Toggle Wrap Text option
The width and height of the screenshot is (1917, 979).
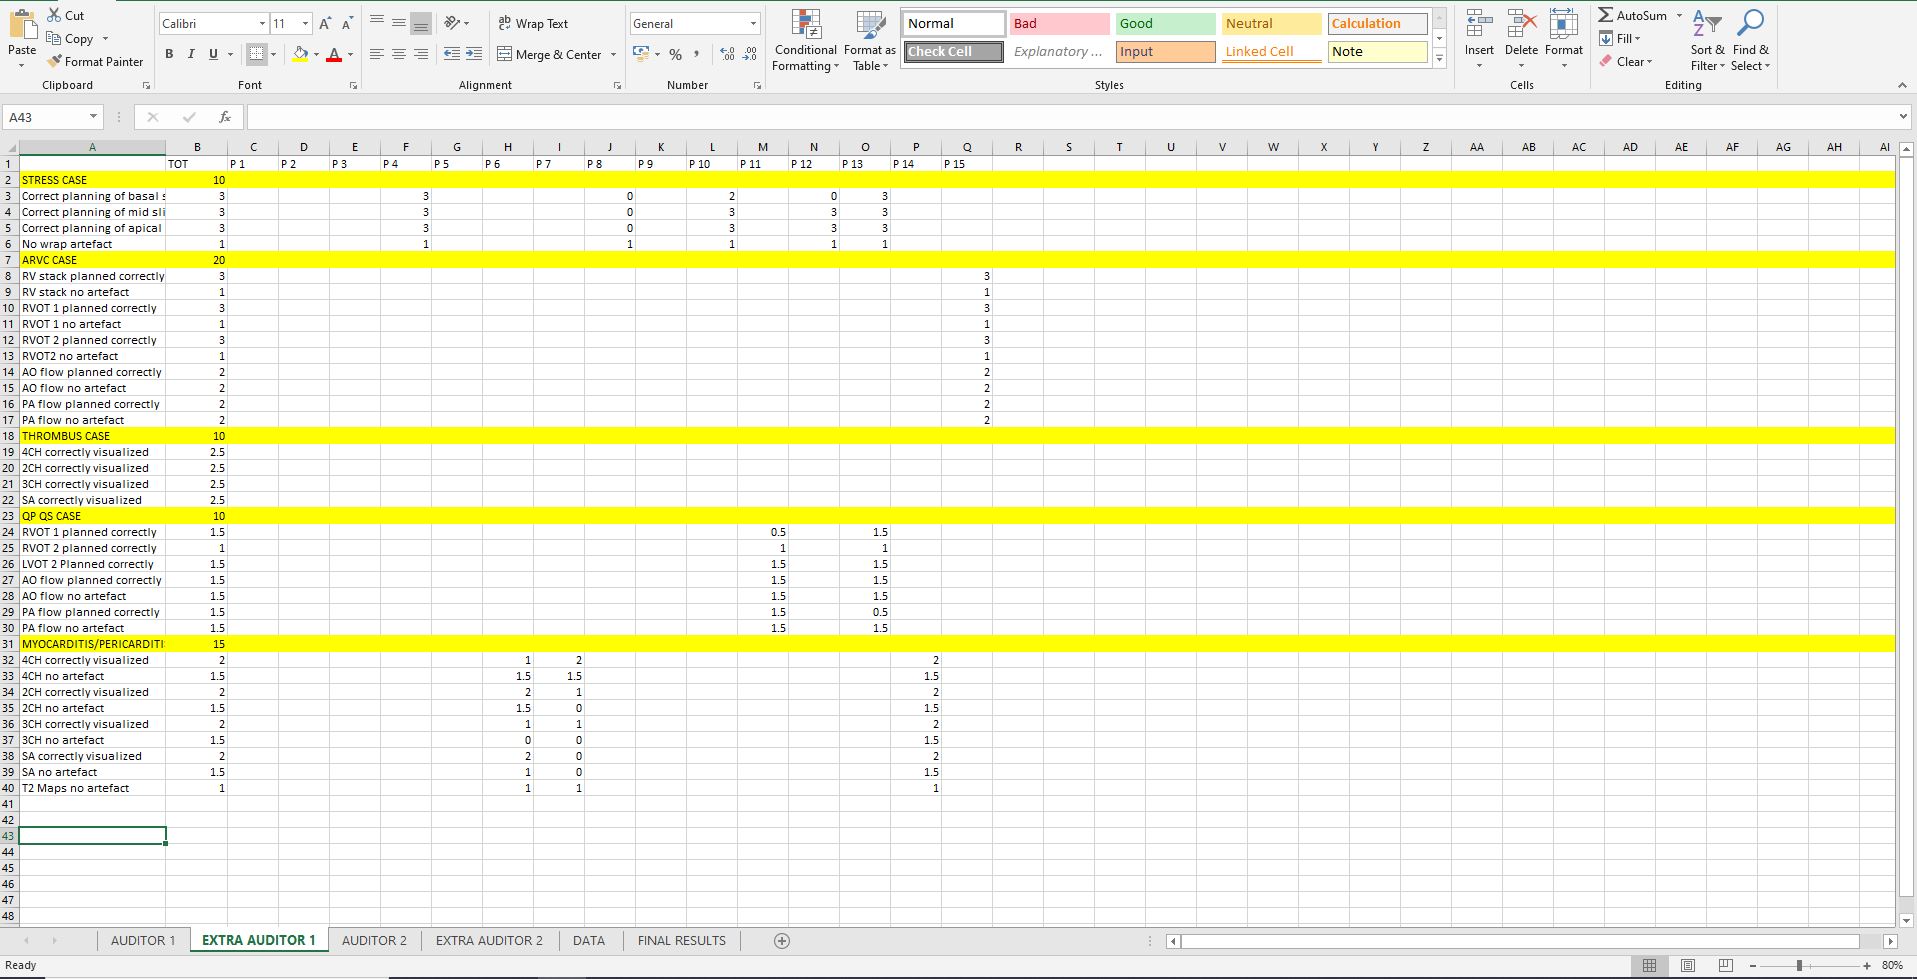coord(533,23)
